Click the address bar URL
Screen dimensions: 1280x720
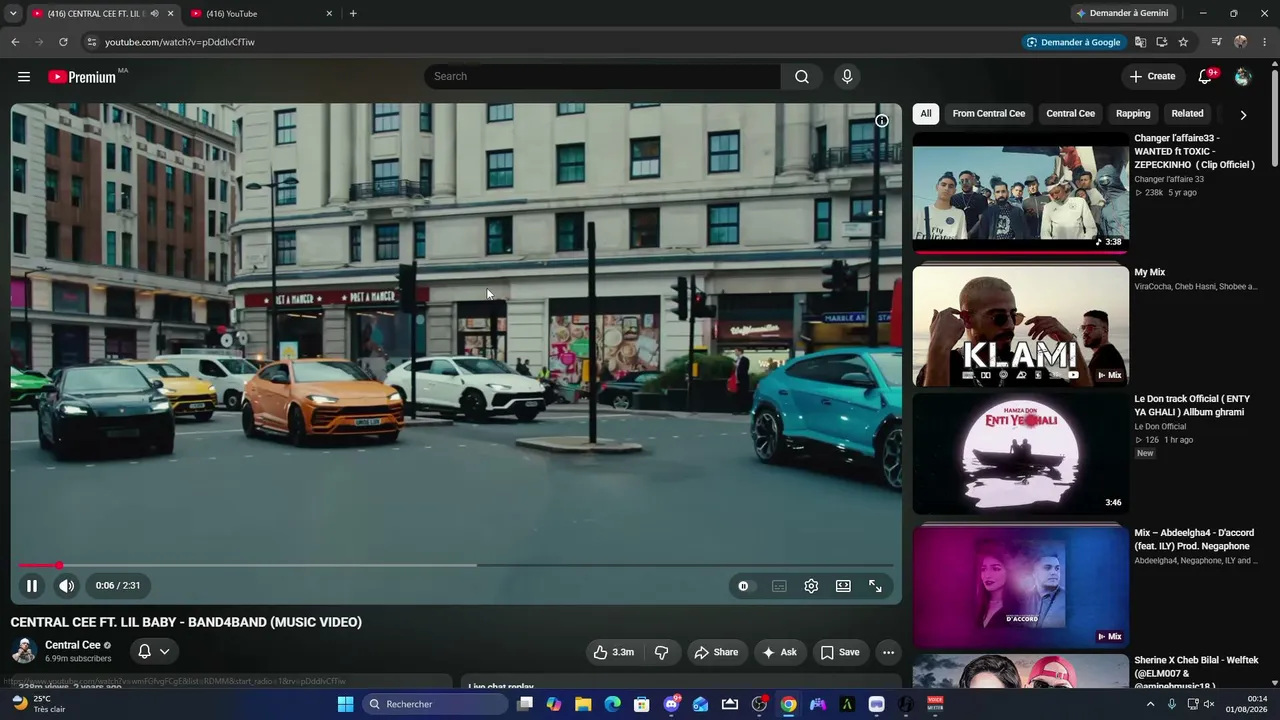tap(180, 42)
